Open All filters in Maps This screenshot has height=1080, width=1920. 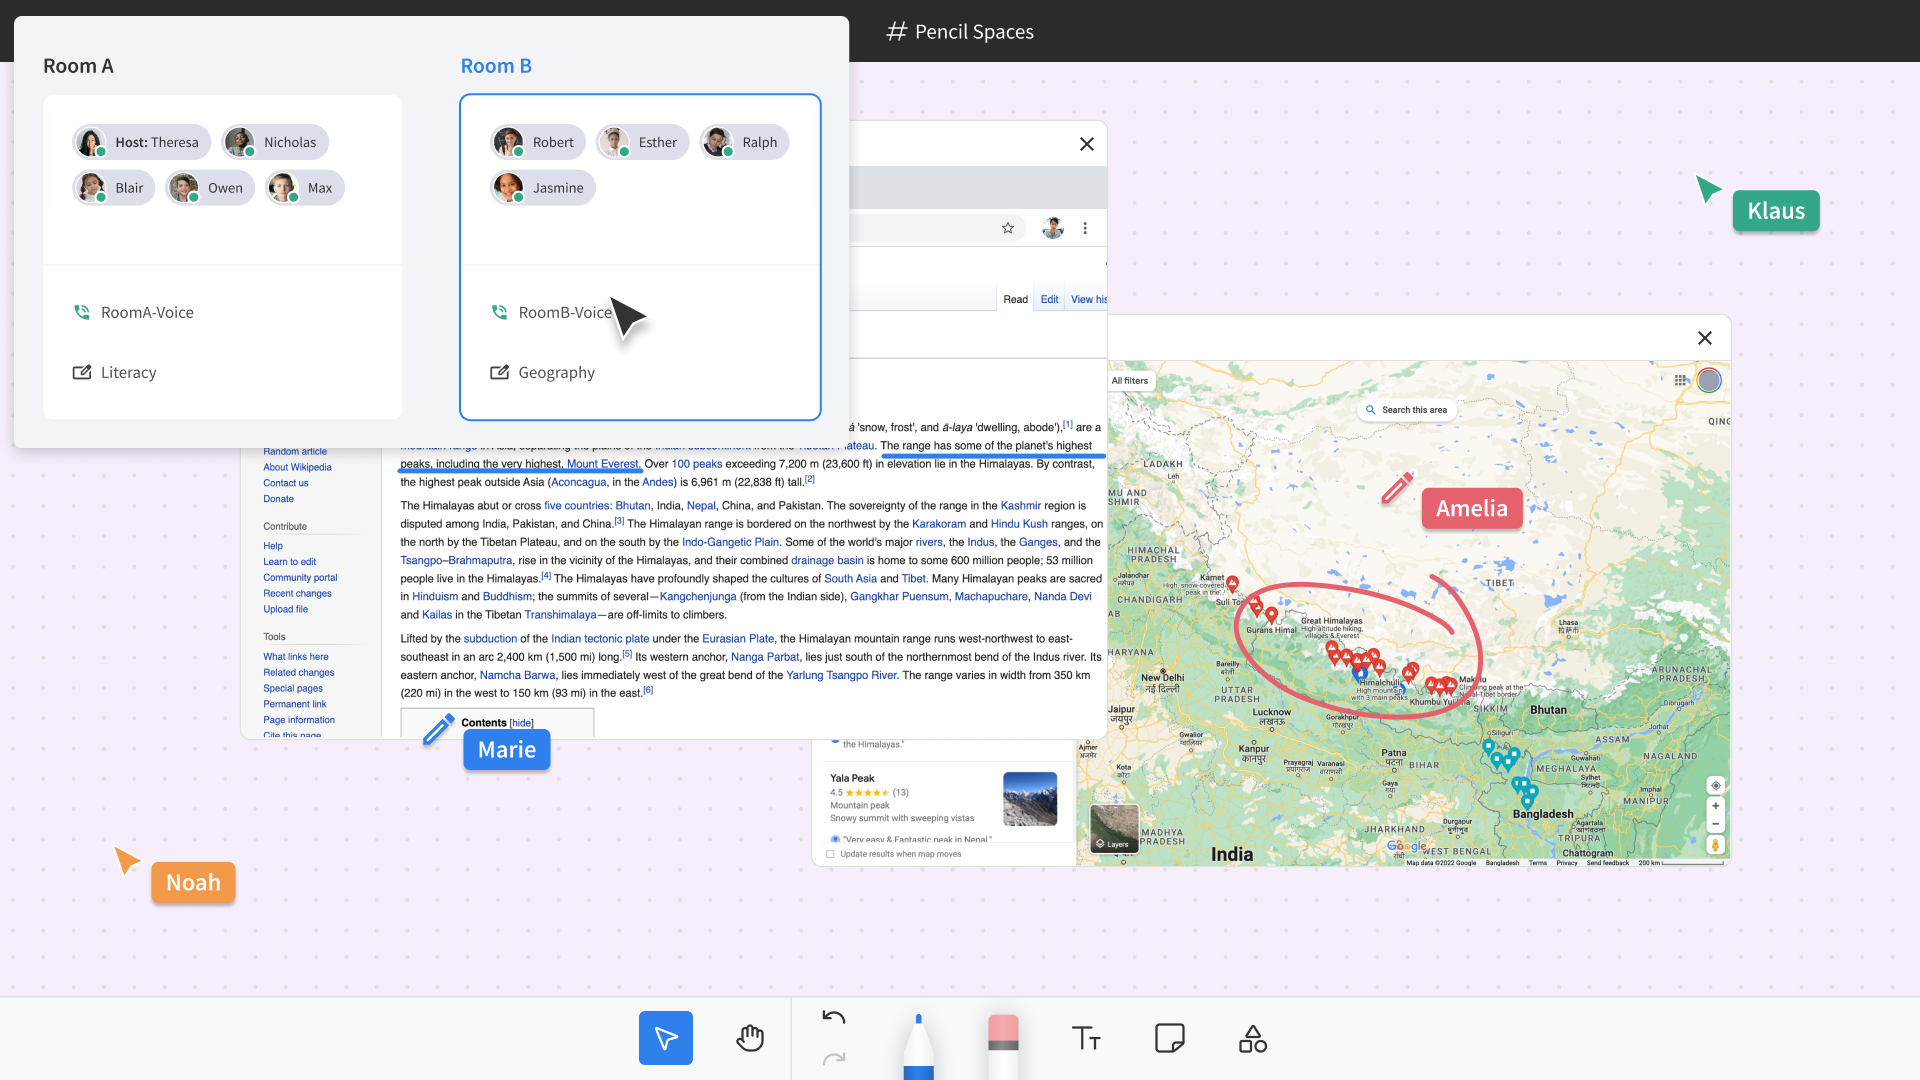(x=1130, y=381)
